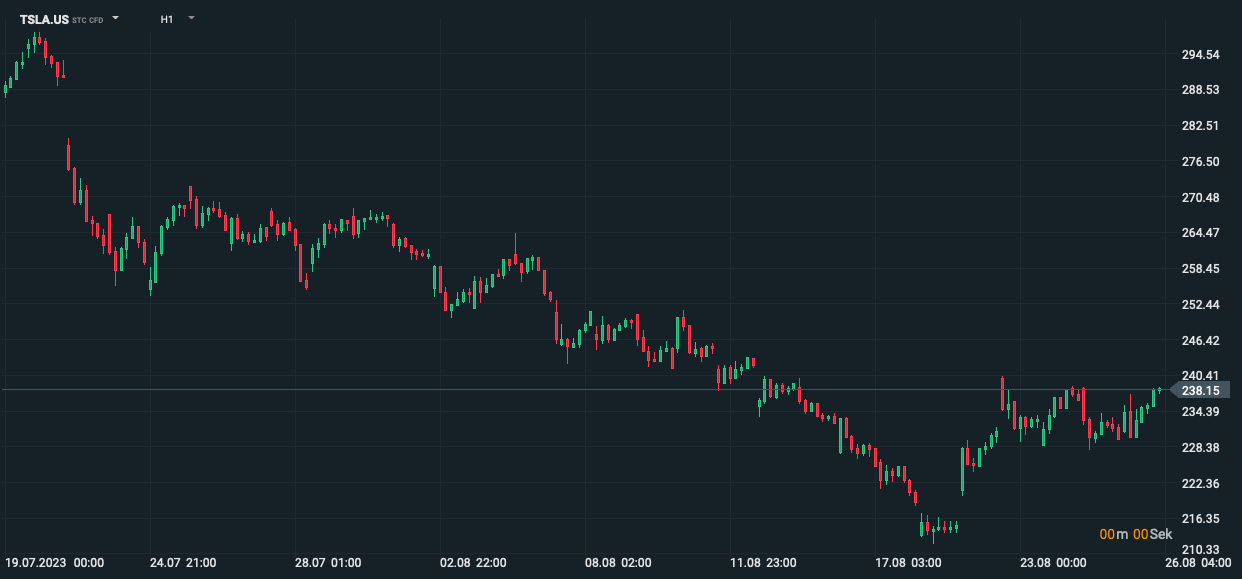Screen dimensions: 1242x579
Task: Click the 222.36 price axis label
Action: click(1200, 483)
